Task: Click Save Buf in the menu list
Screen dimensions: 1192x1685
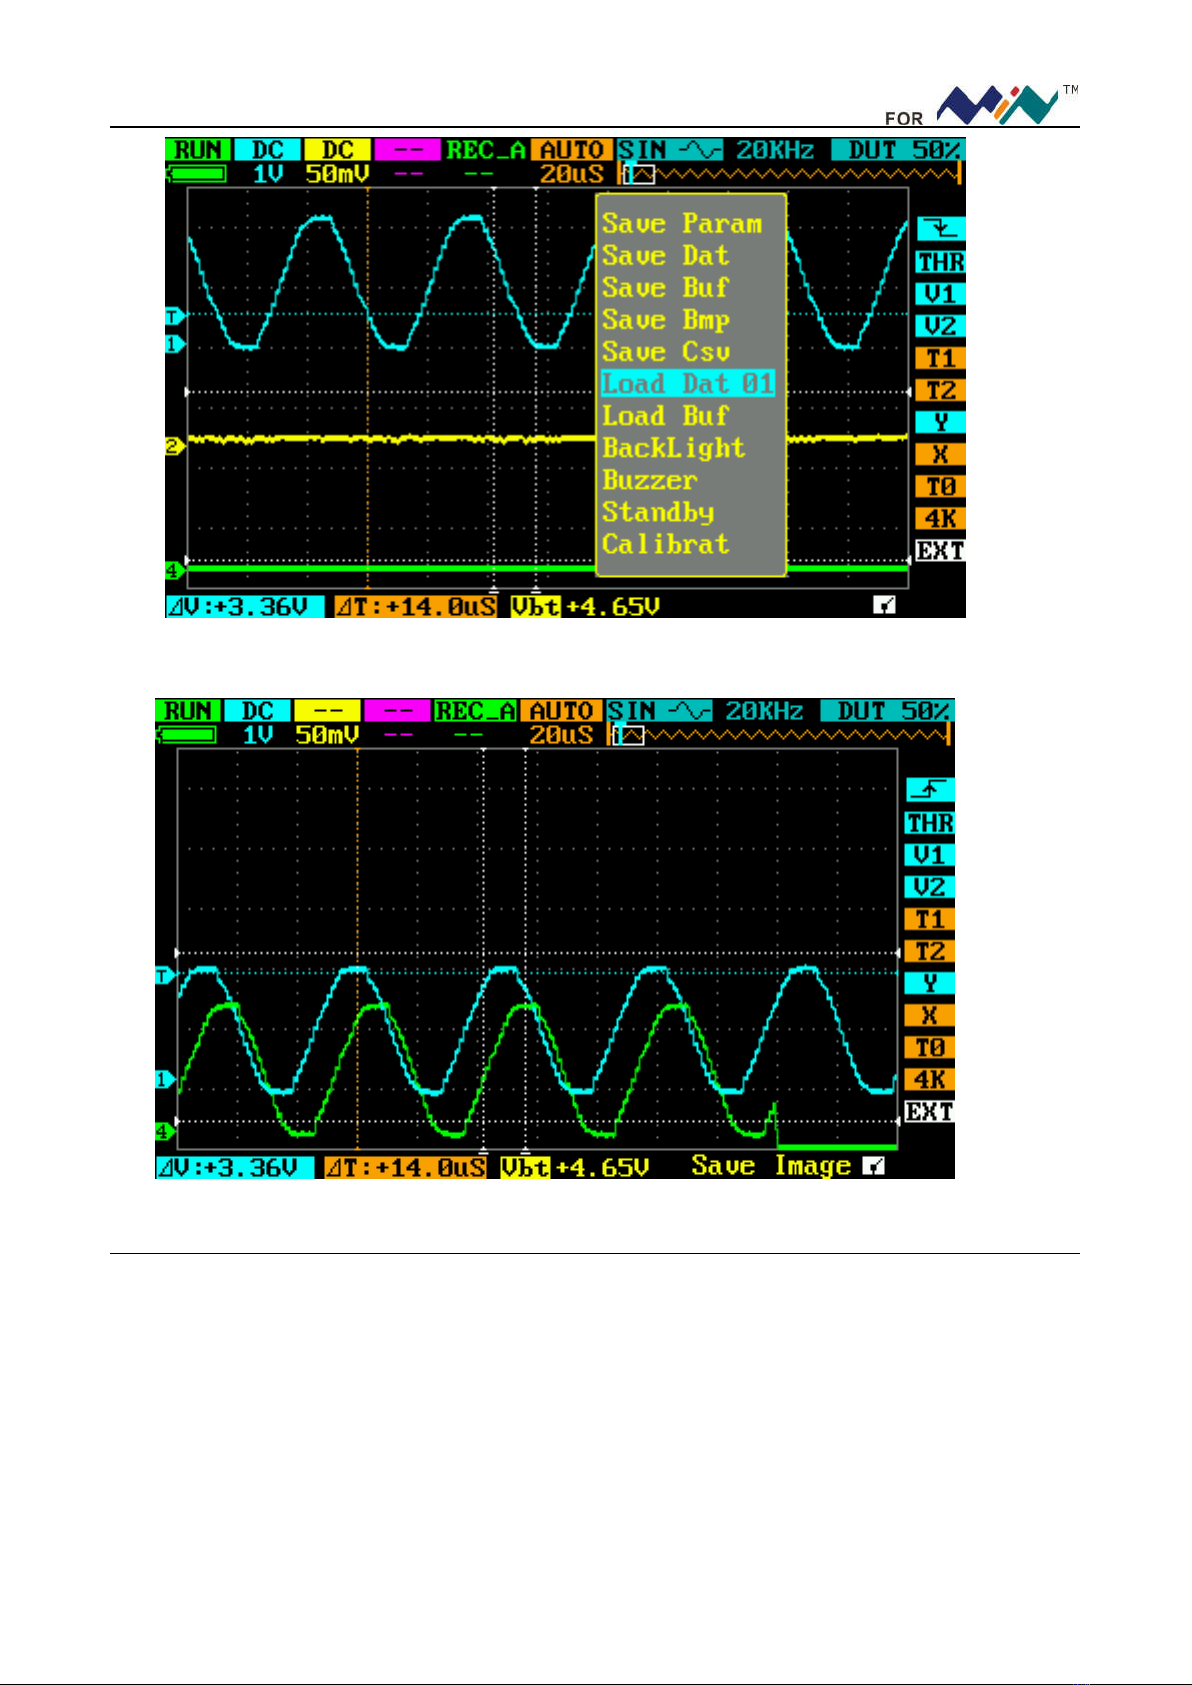Action: pos(665,288)
